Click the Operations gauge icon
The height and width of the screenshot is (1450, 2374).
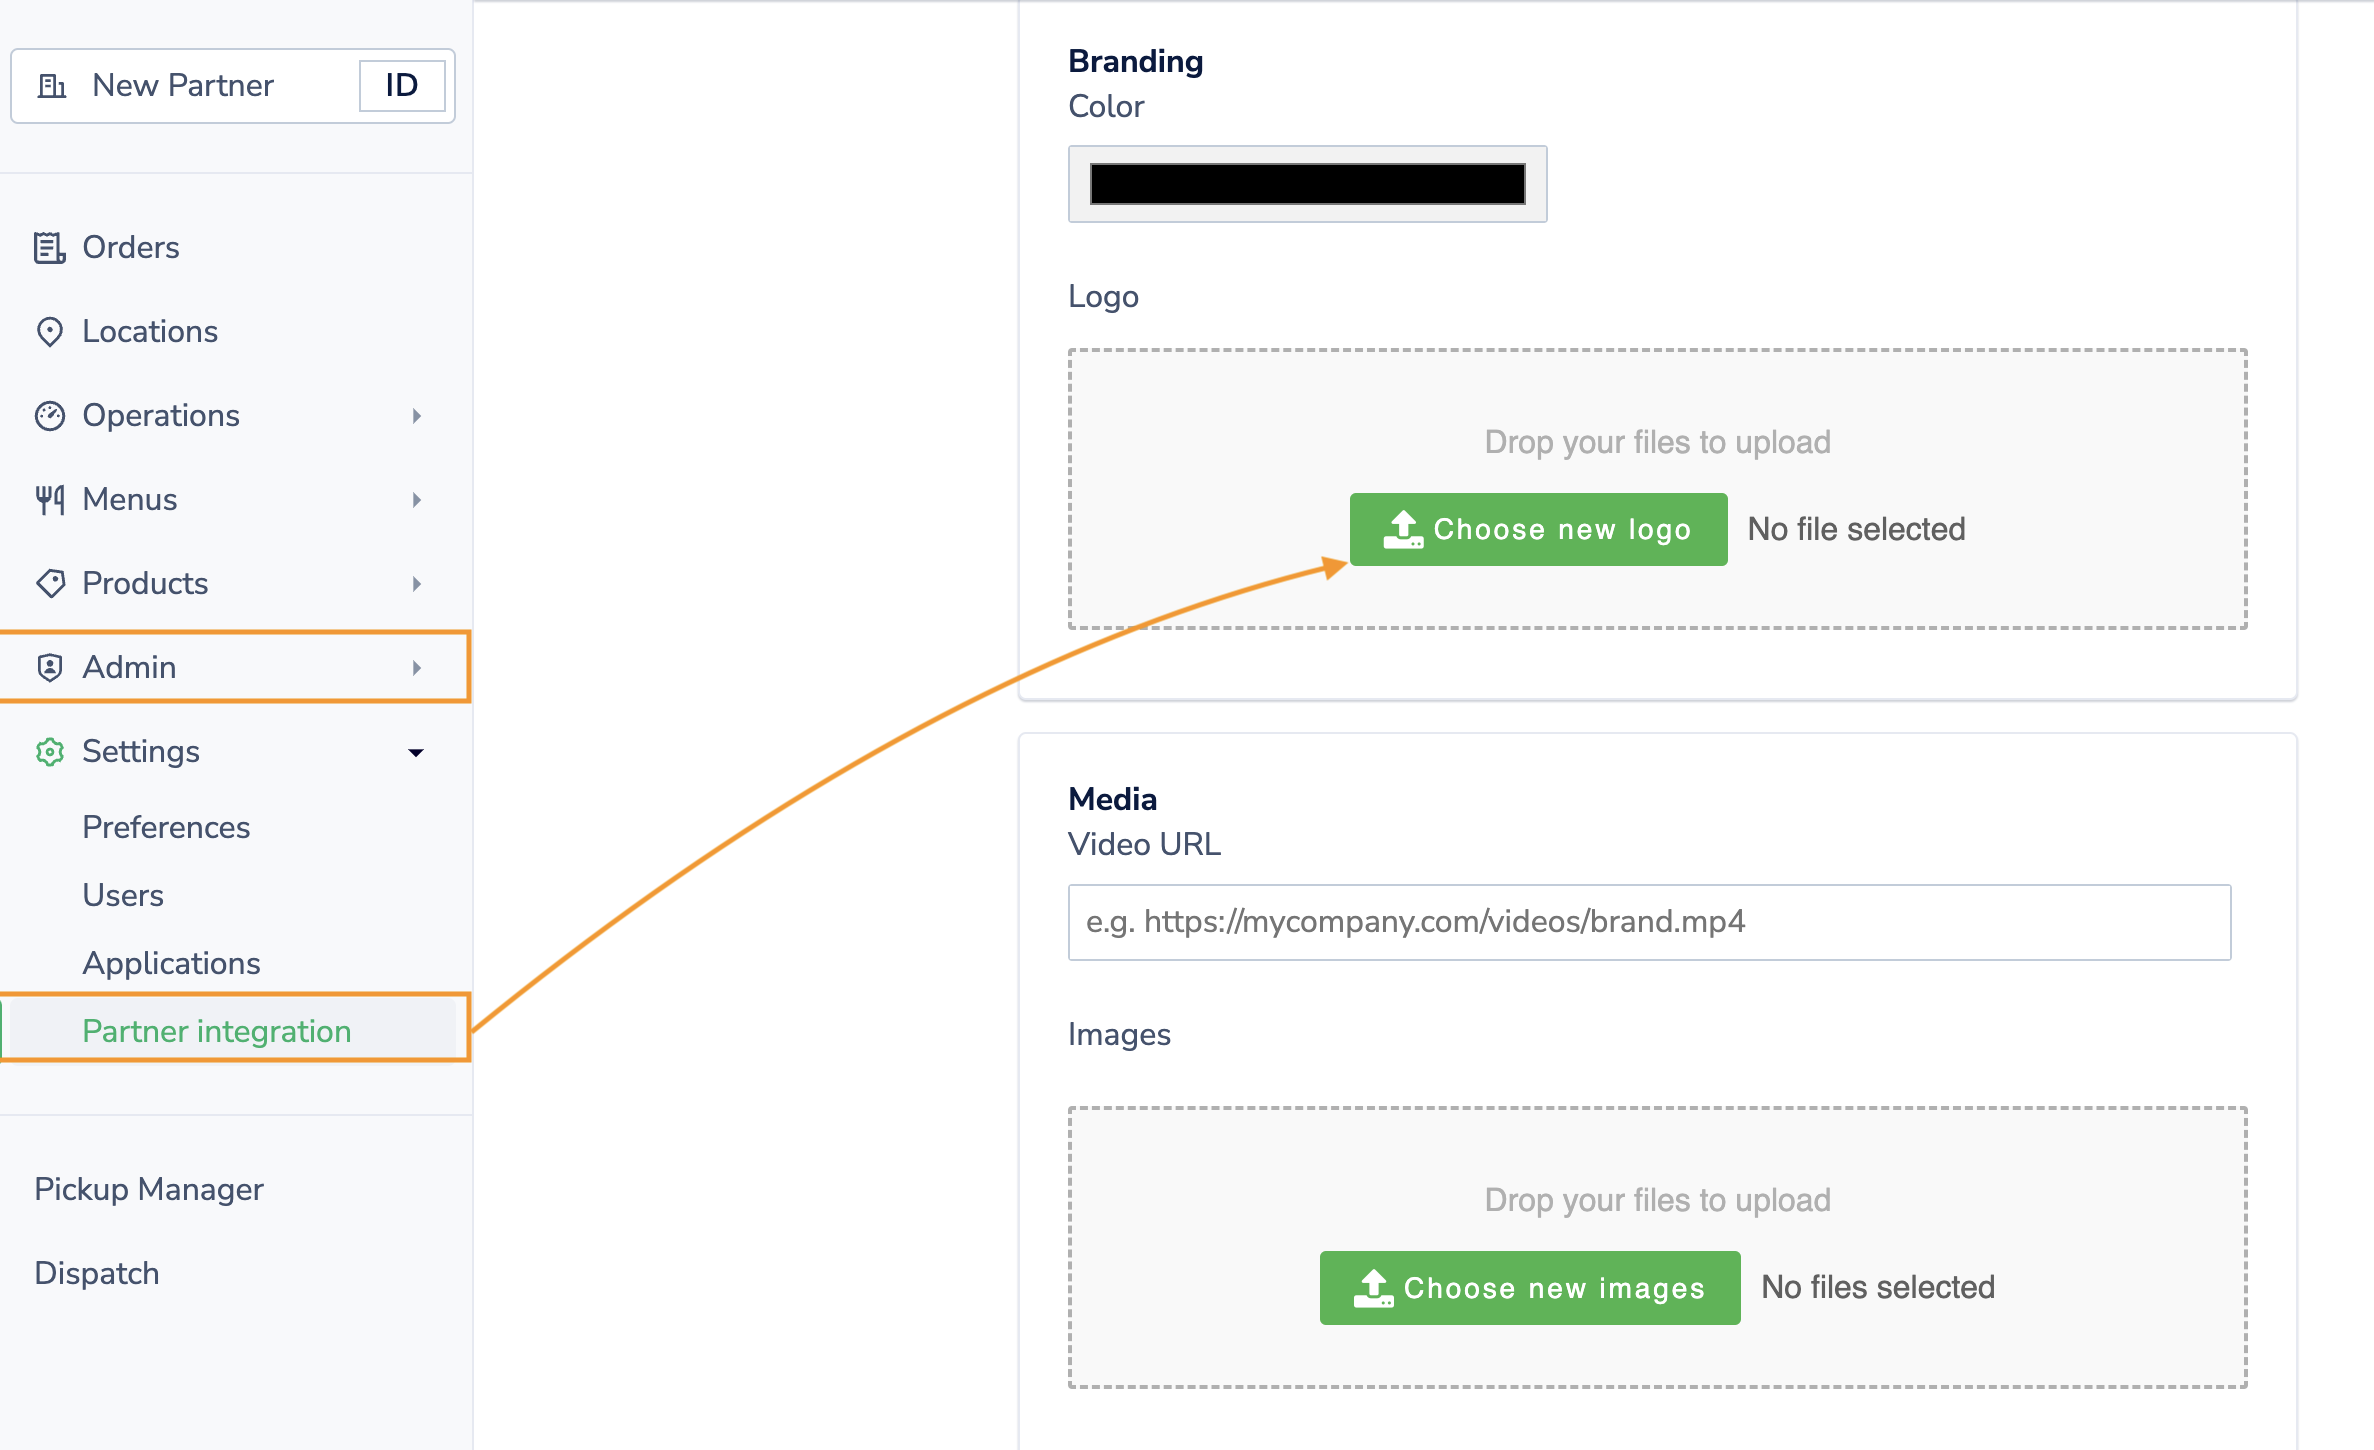(49, 415)
